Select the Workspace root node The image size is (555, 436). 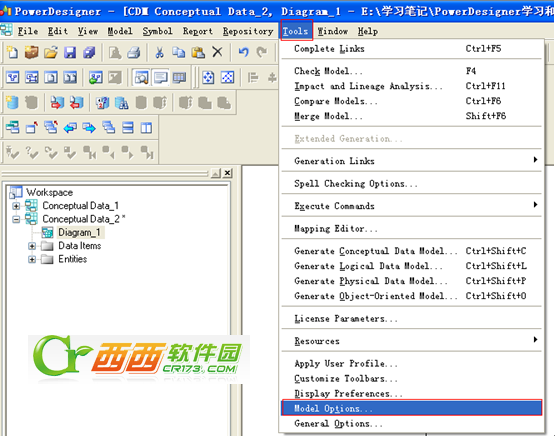point(50,192)
